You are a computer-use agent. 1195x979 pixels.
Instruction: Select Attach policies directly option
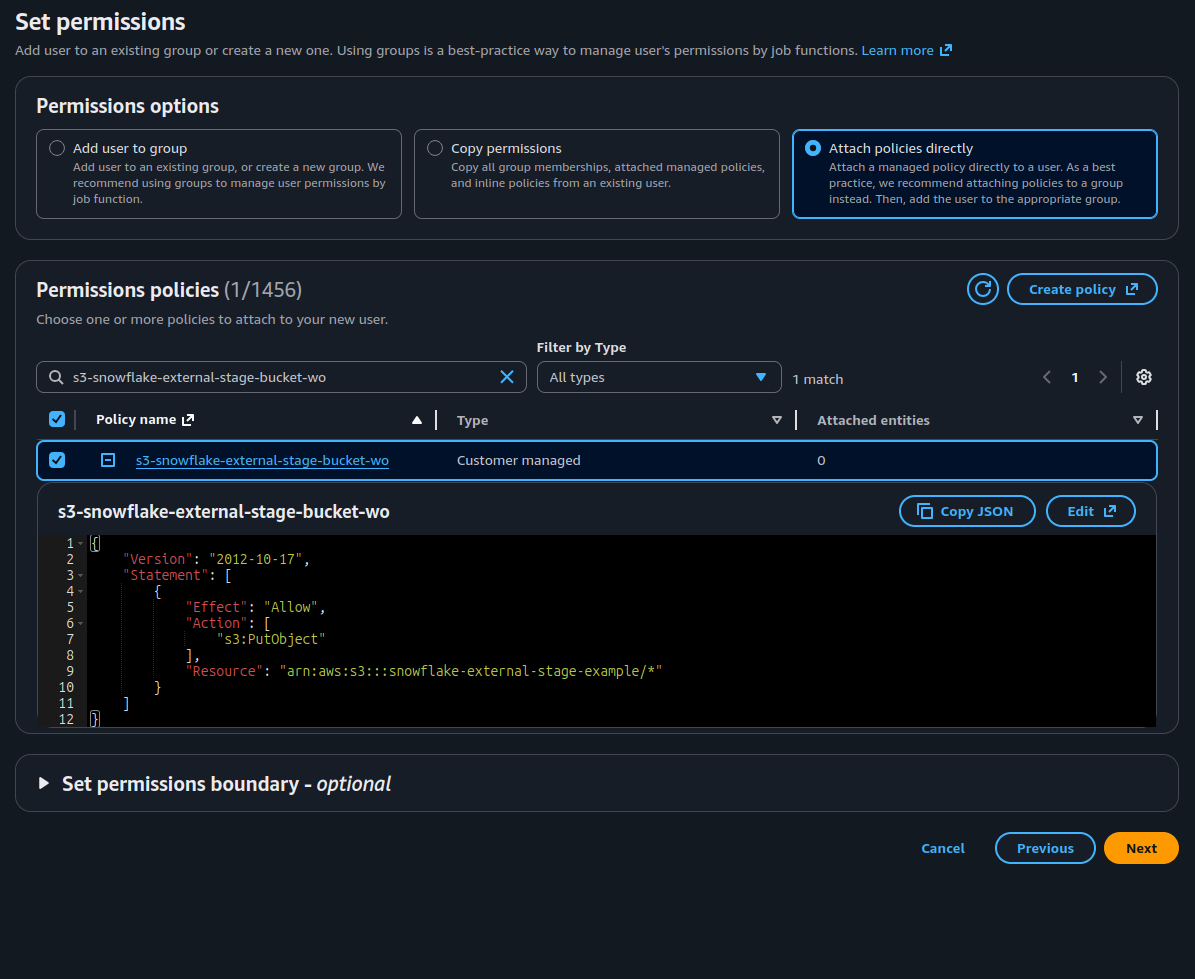(813, 148)
